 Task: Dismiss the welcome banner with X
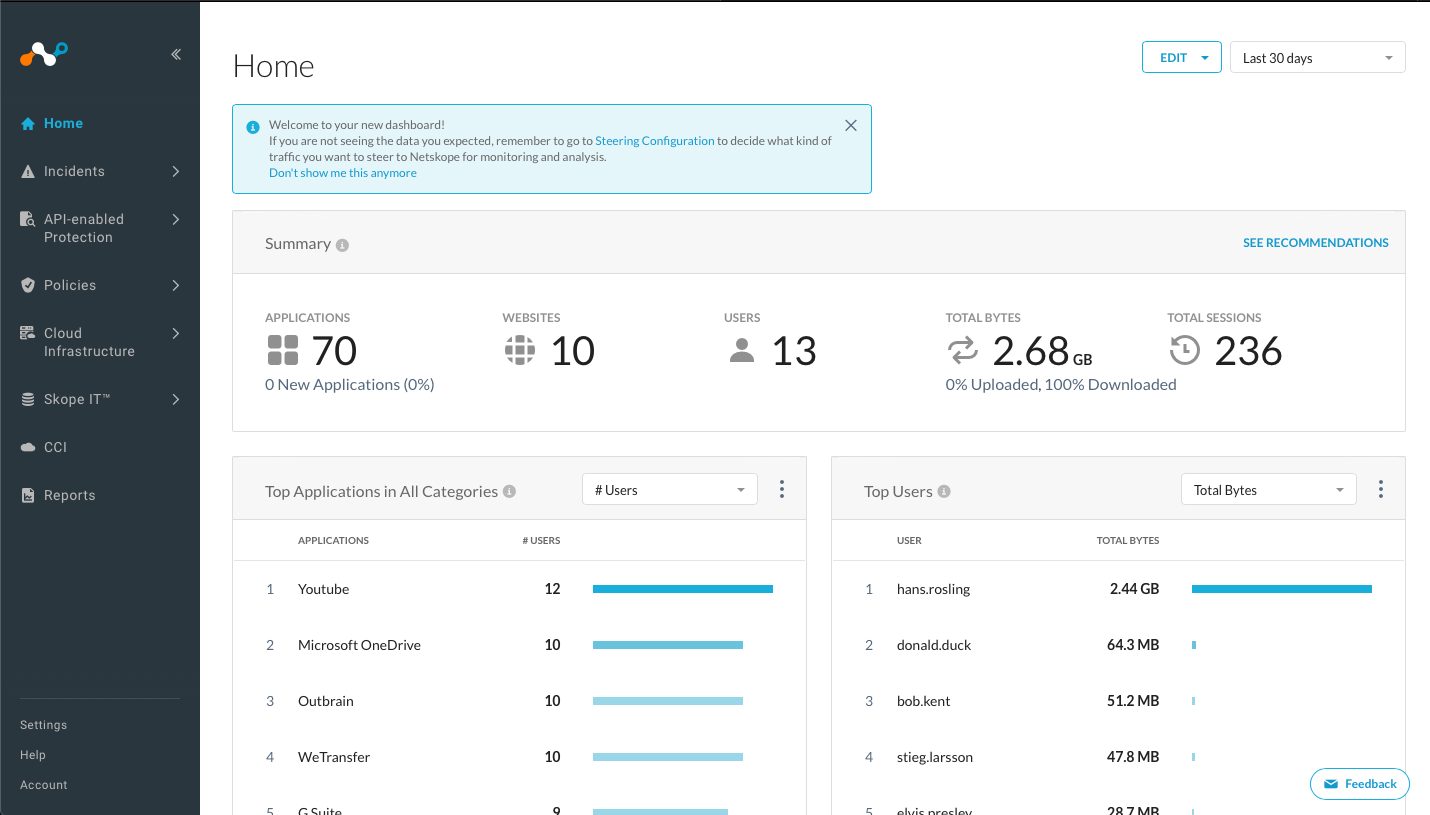[x=851, y=126]
